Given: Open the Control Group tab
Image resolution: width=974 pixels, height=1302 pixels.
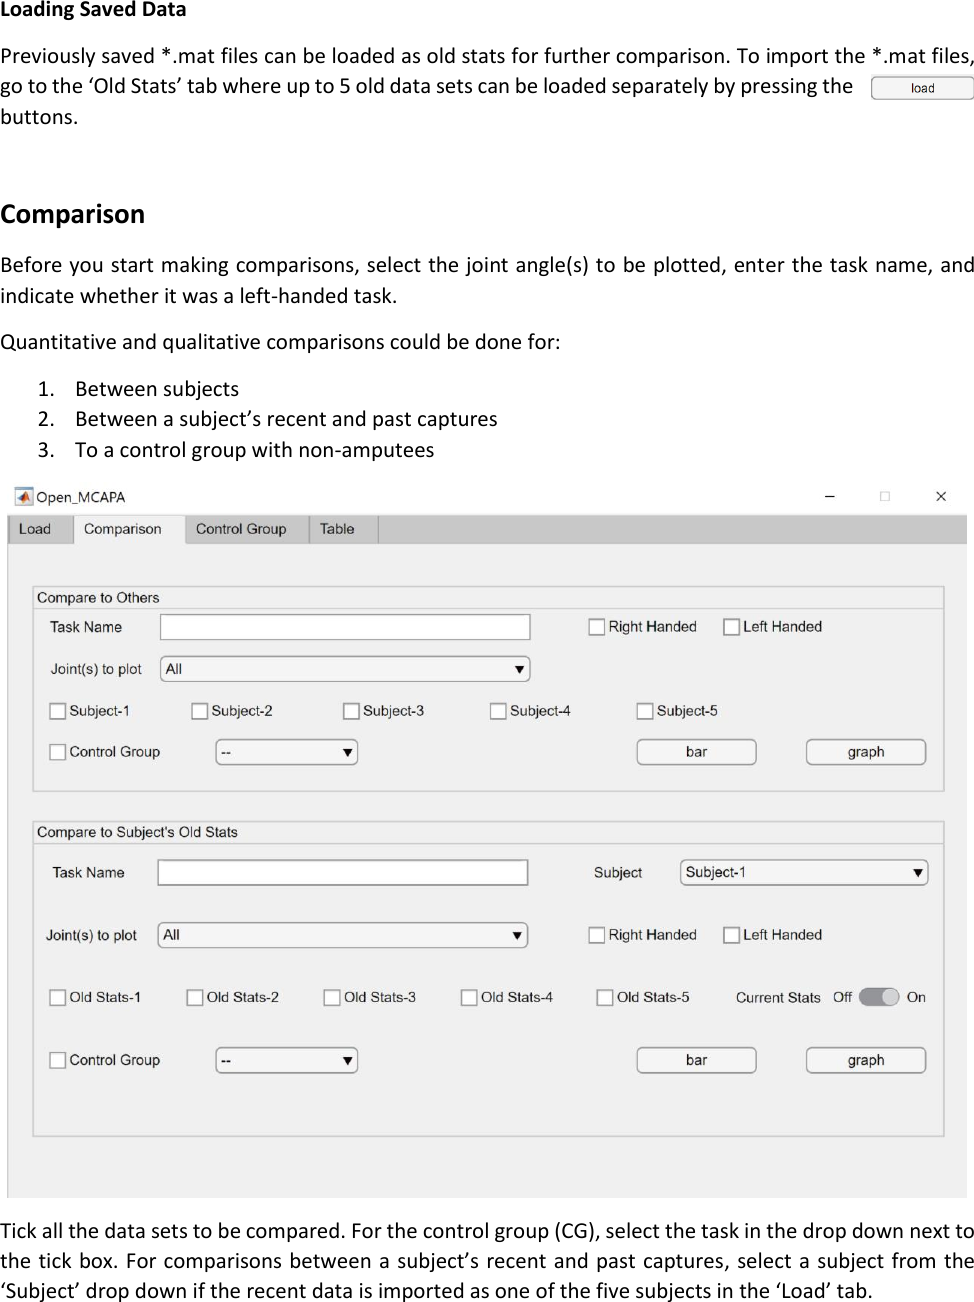Looking at the screenshot, I should [243, 529].
